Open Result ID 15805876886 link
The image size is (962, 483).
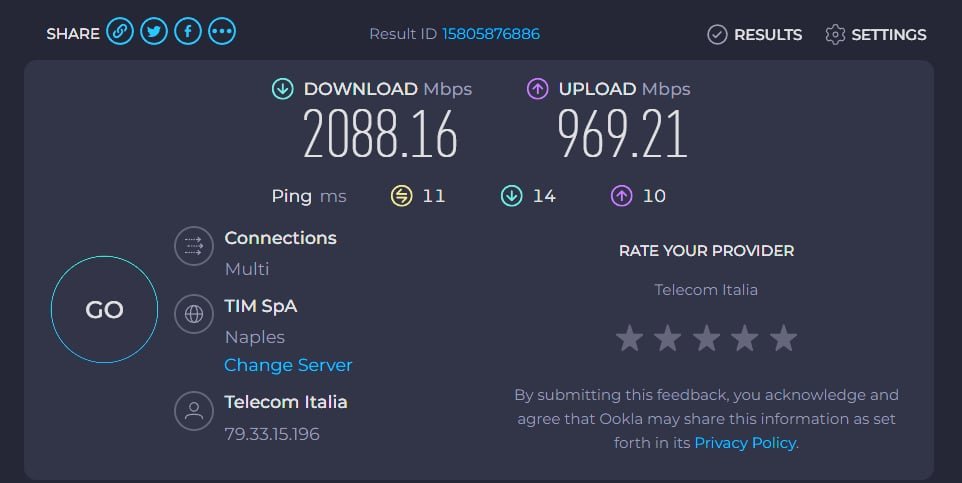click(491, 34)
